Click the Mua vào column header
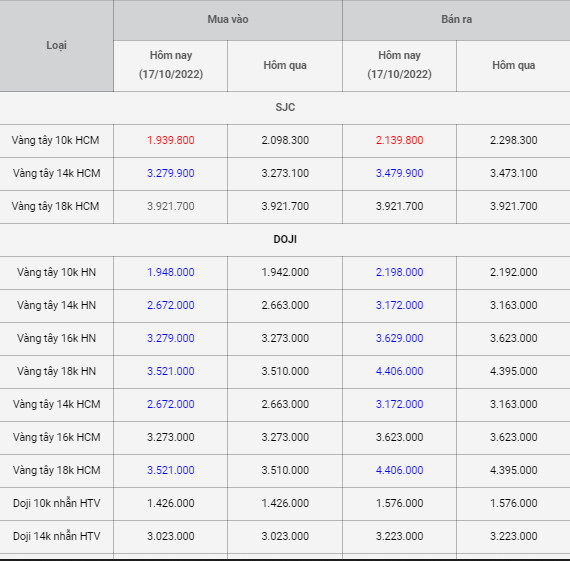 (228, 19)
